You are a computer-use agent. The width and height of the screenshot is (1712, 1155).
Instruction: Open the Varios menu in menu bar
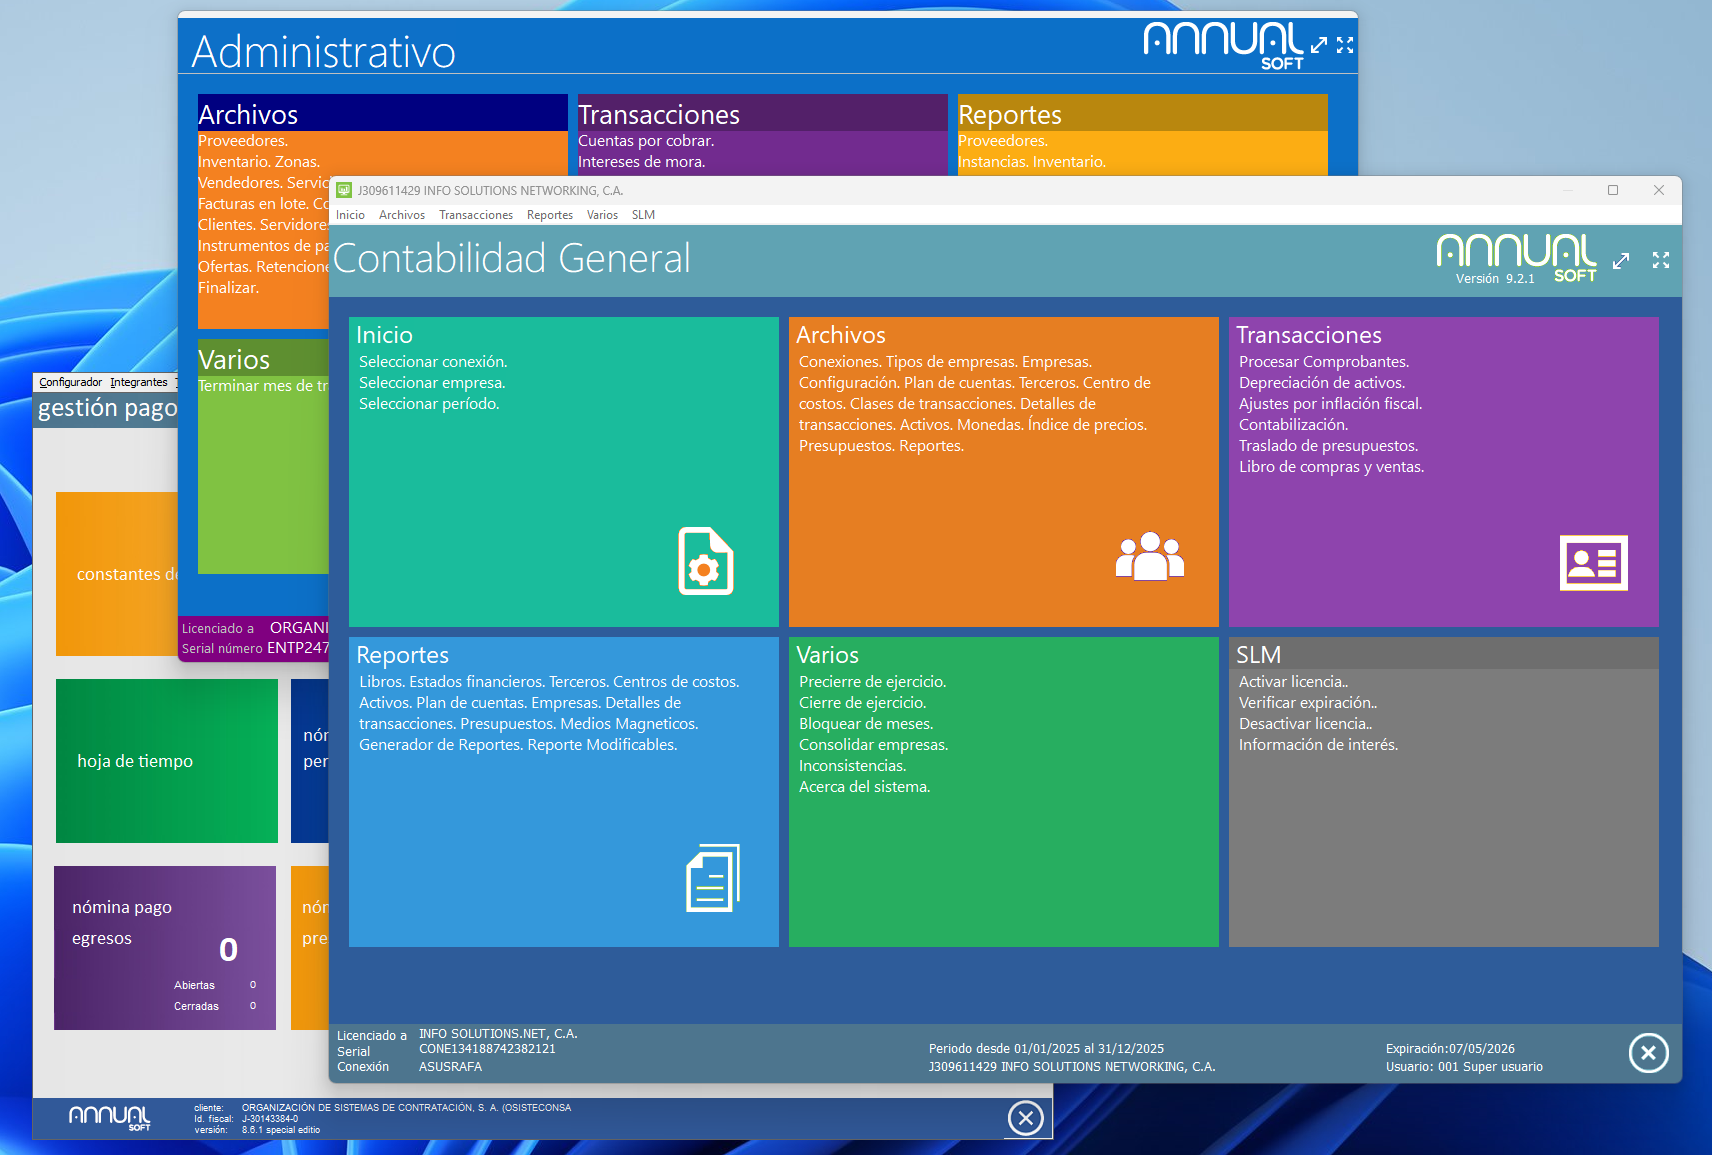[x=602, y=215]
